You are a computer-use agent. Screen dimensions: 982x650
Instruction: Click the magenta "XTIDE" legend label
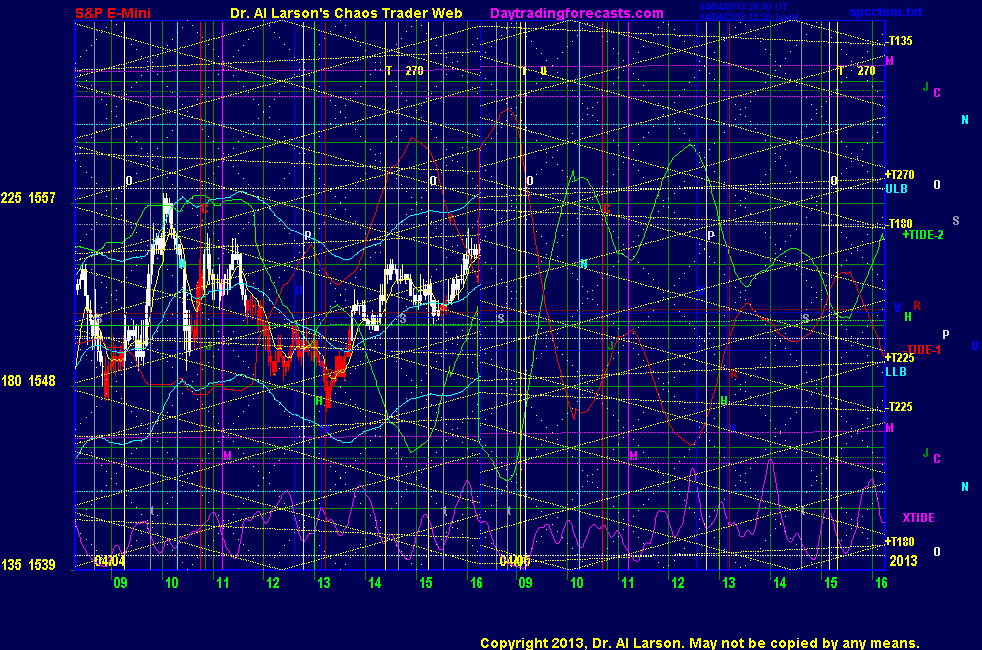pyautogui.click(x=918, y=518)
